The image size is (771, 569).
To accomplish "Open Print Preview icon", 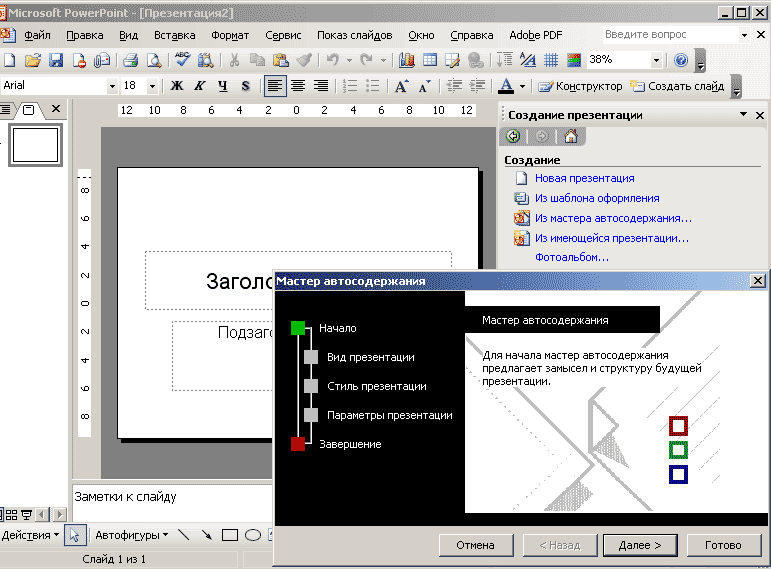I will click(x=154, y=60).
